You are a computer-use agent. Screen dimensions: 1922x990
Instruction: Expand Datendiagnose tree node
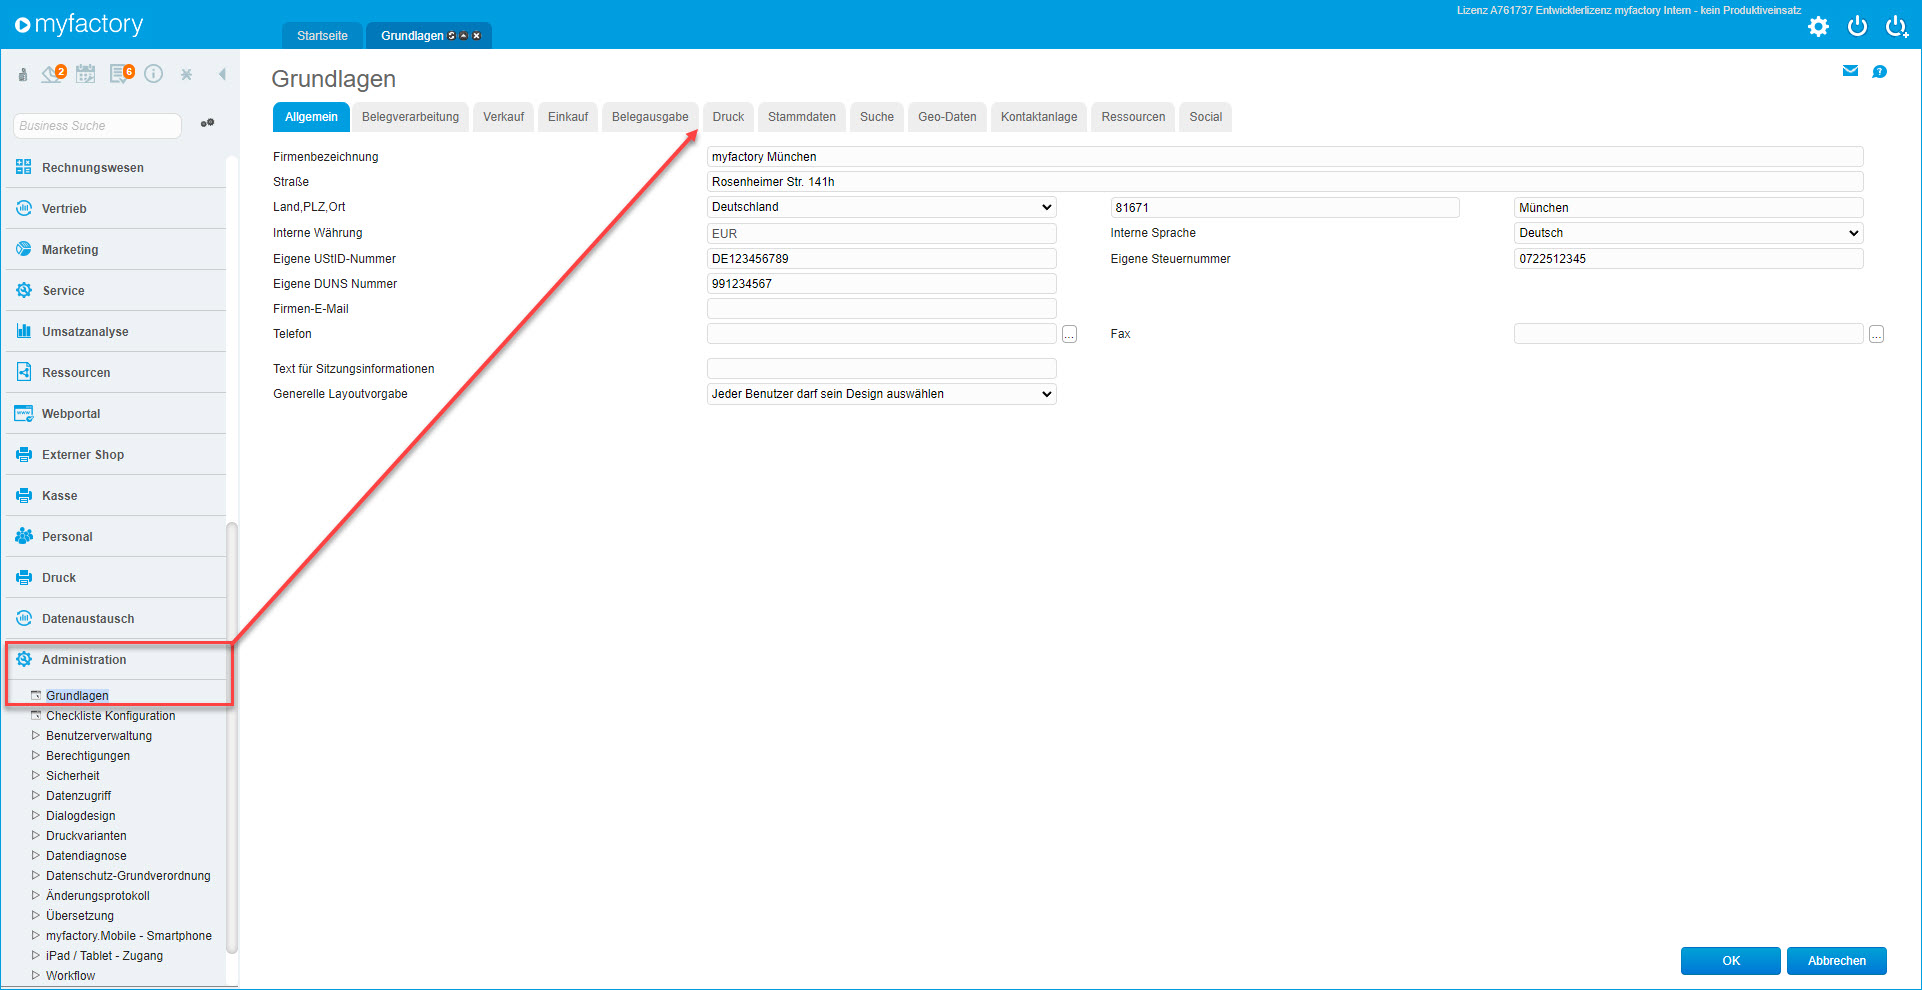click(36, 855)
